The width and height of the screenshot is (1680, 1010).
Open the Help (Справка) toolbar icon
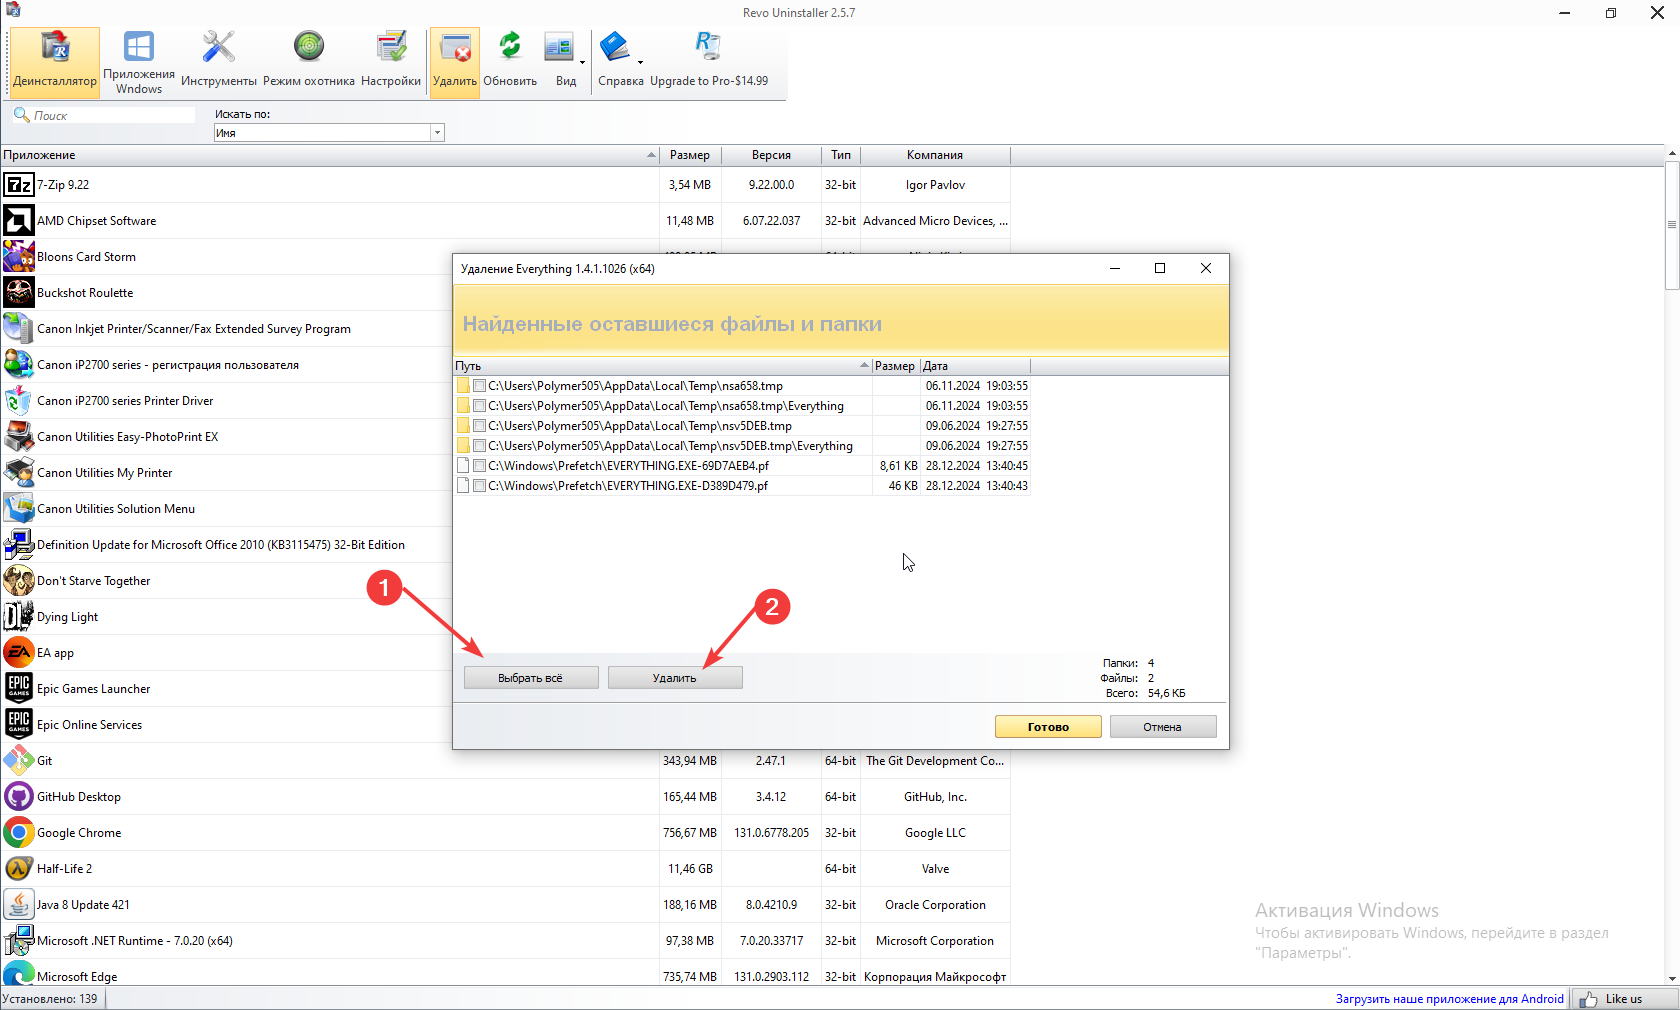coord(614,47)
